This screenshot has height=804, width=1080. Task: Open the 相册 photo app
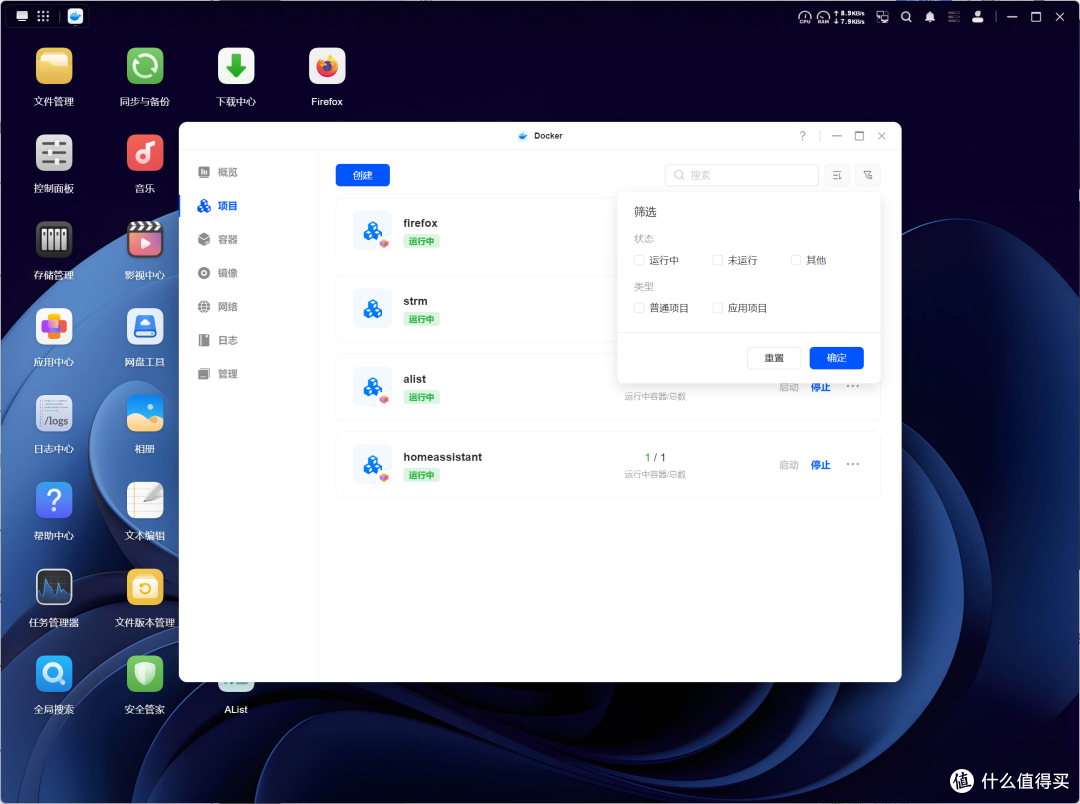145,413
